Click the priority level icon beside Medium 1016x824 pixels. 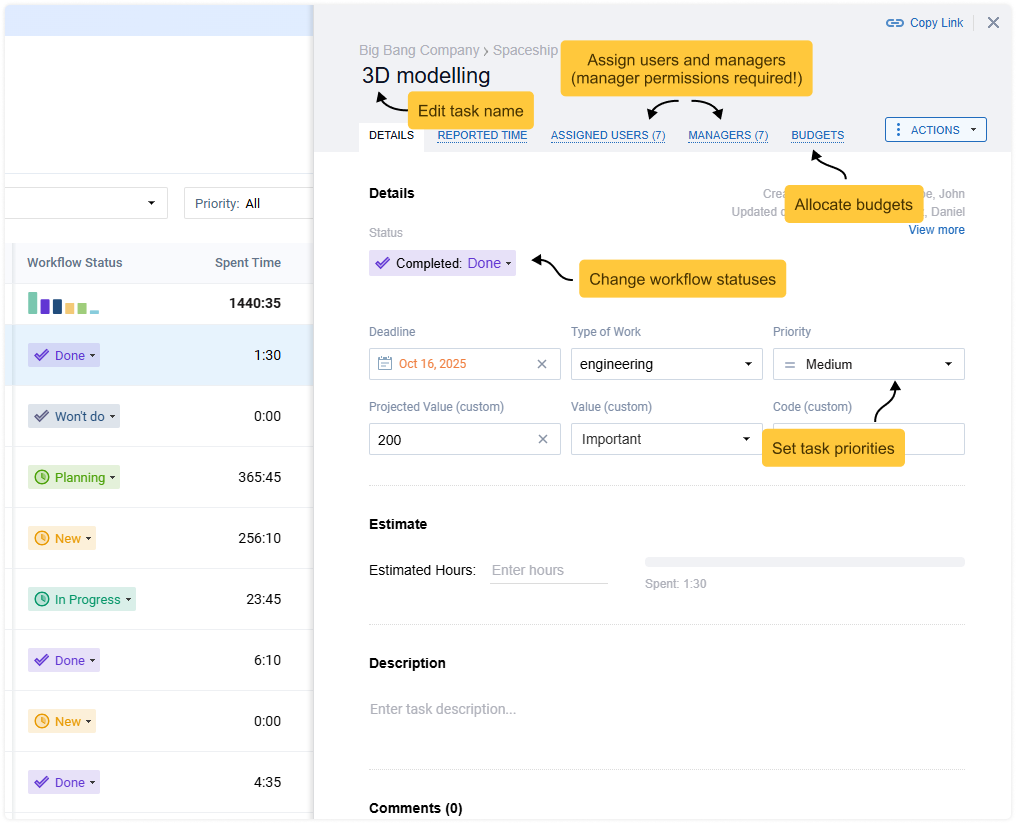point(790,364)
